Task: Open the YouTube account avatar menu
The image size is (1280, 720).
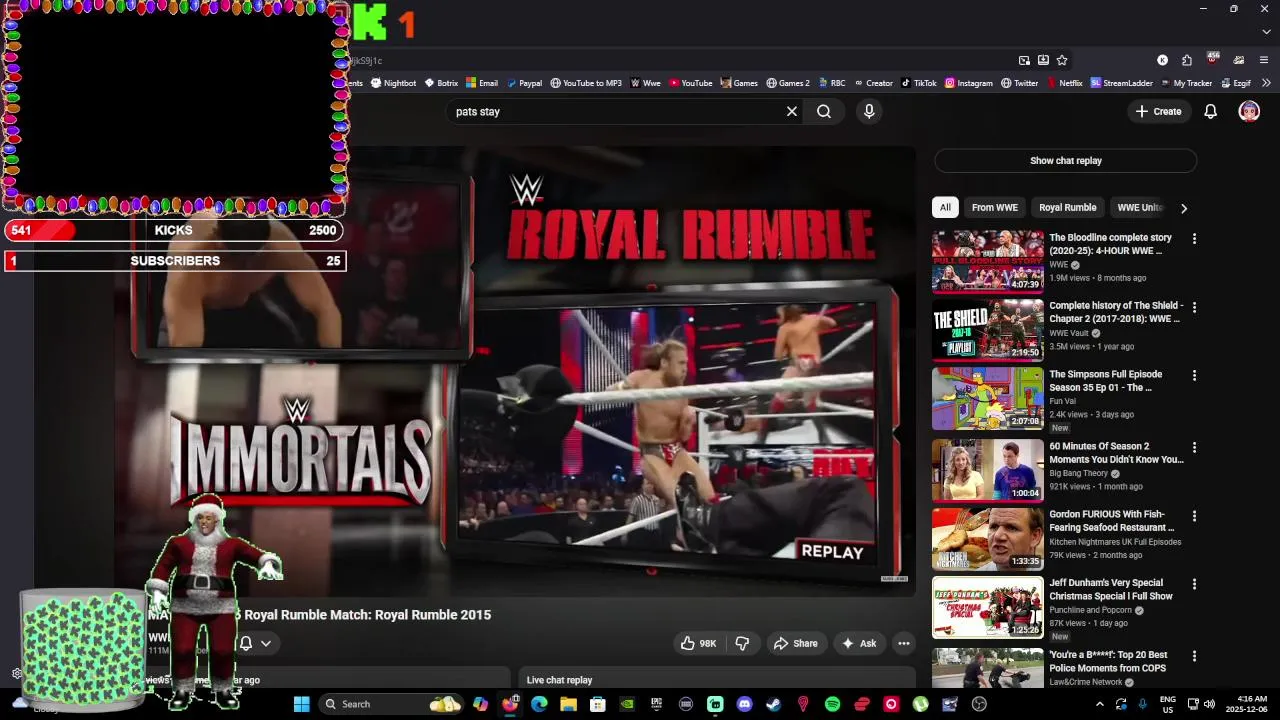Action: (x=1249, y=112)
